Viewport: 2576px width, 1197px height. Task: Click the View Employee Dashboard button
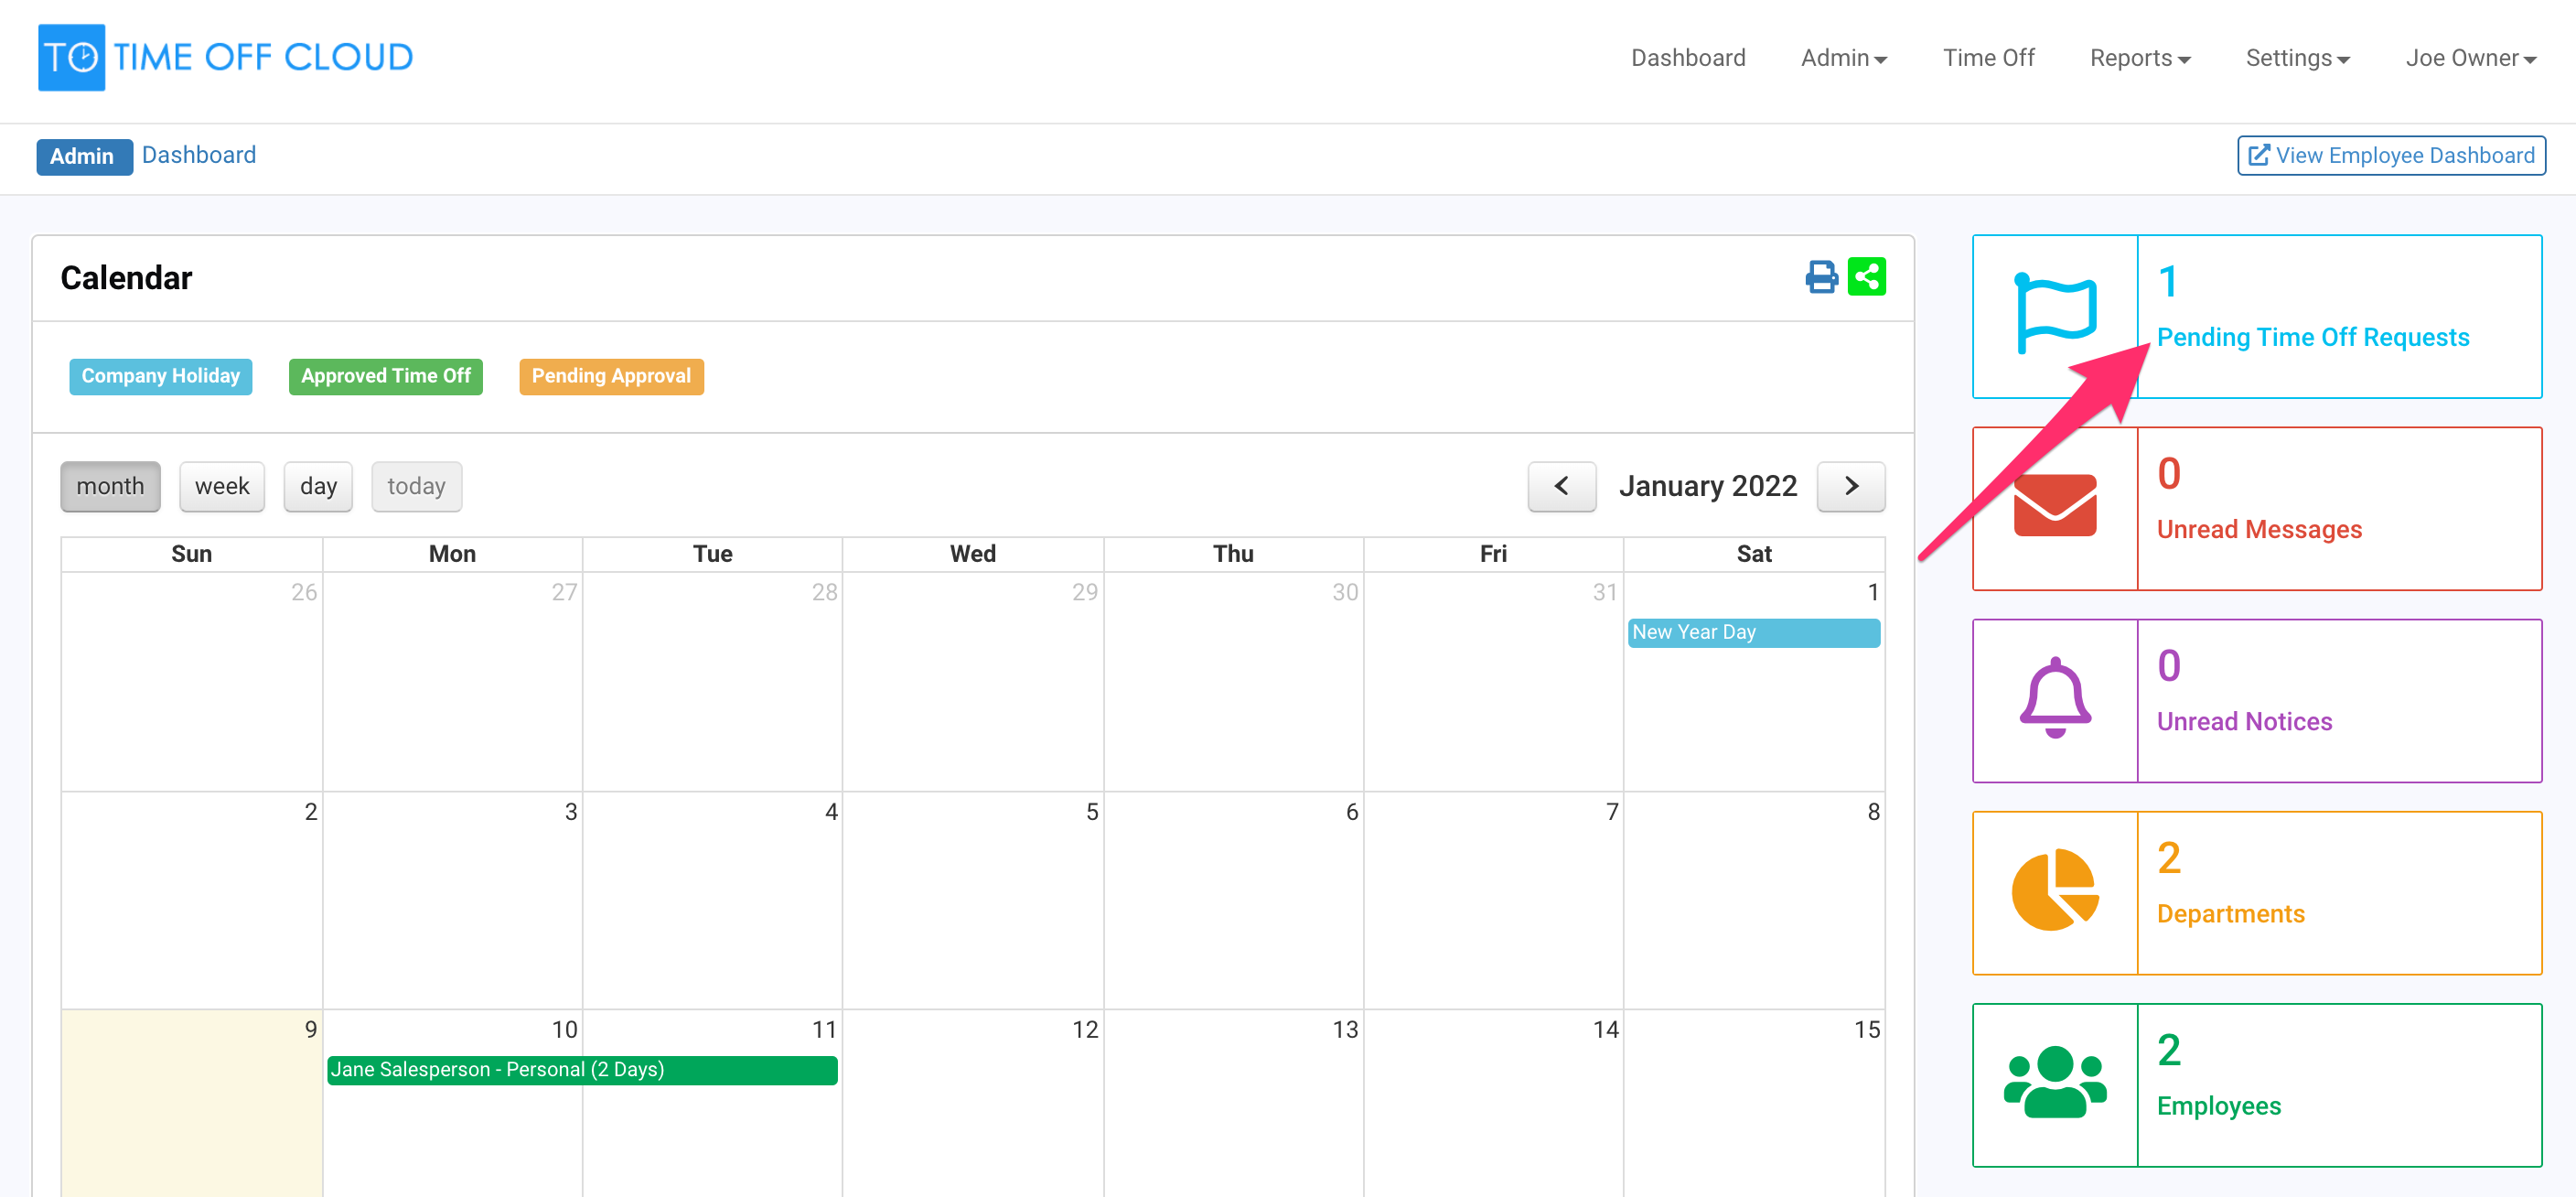pos(2391,155)
